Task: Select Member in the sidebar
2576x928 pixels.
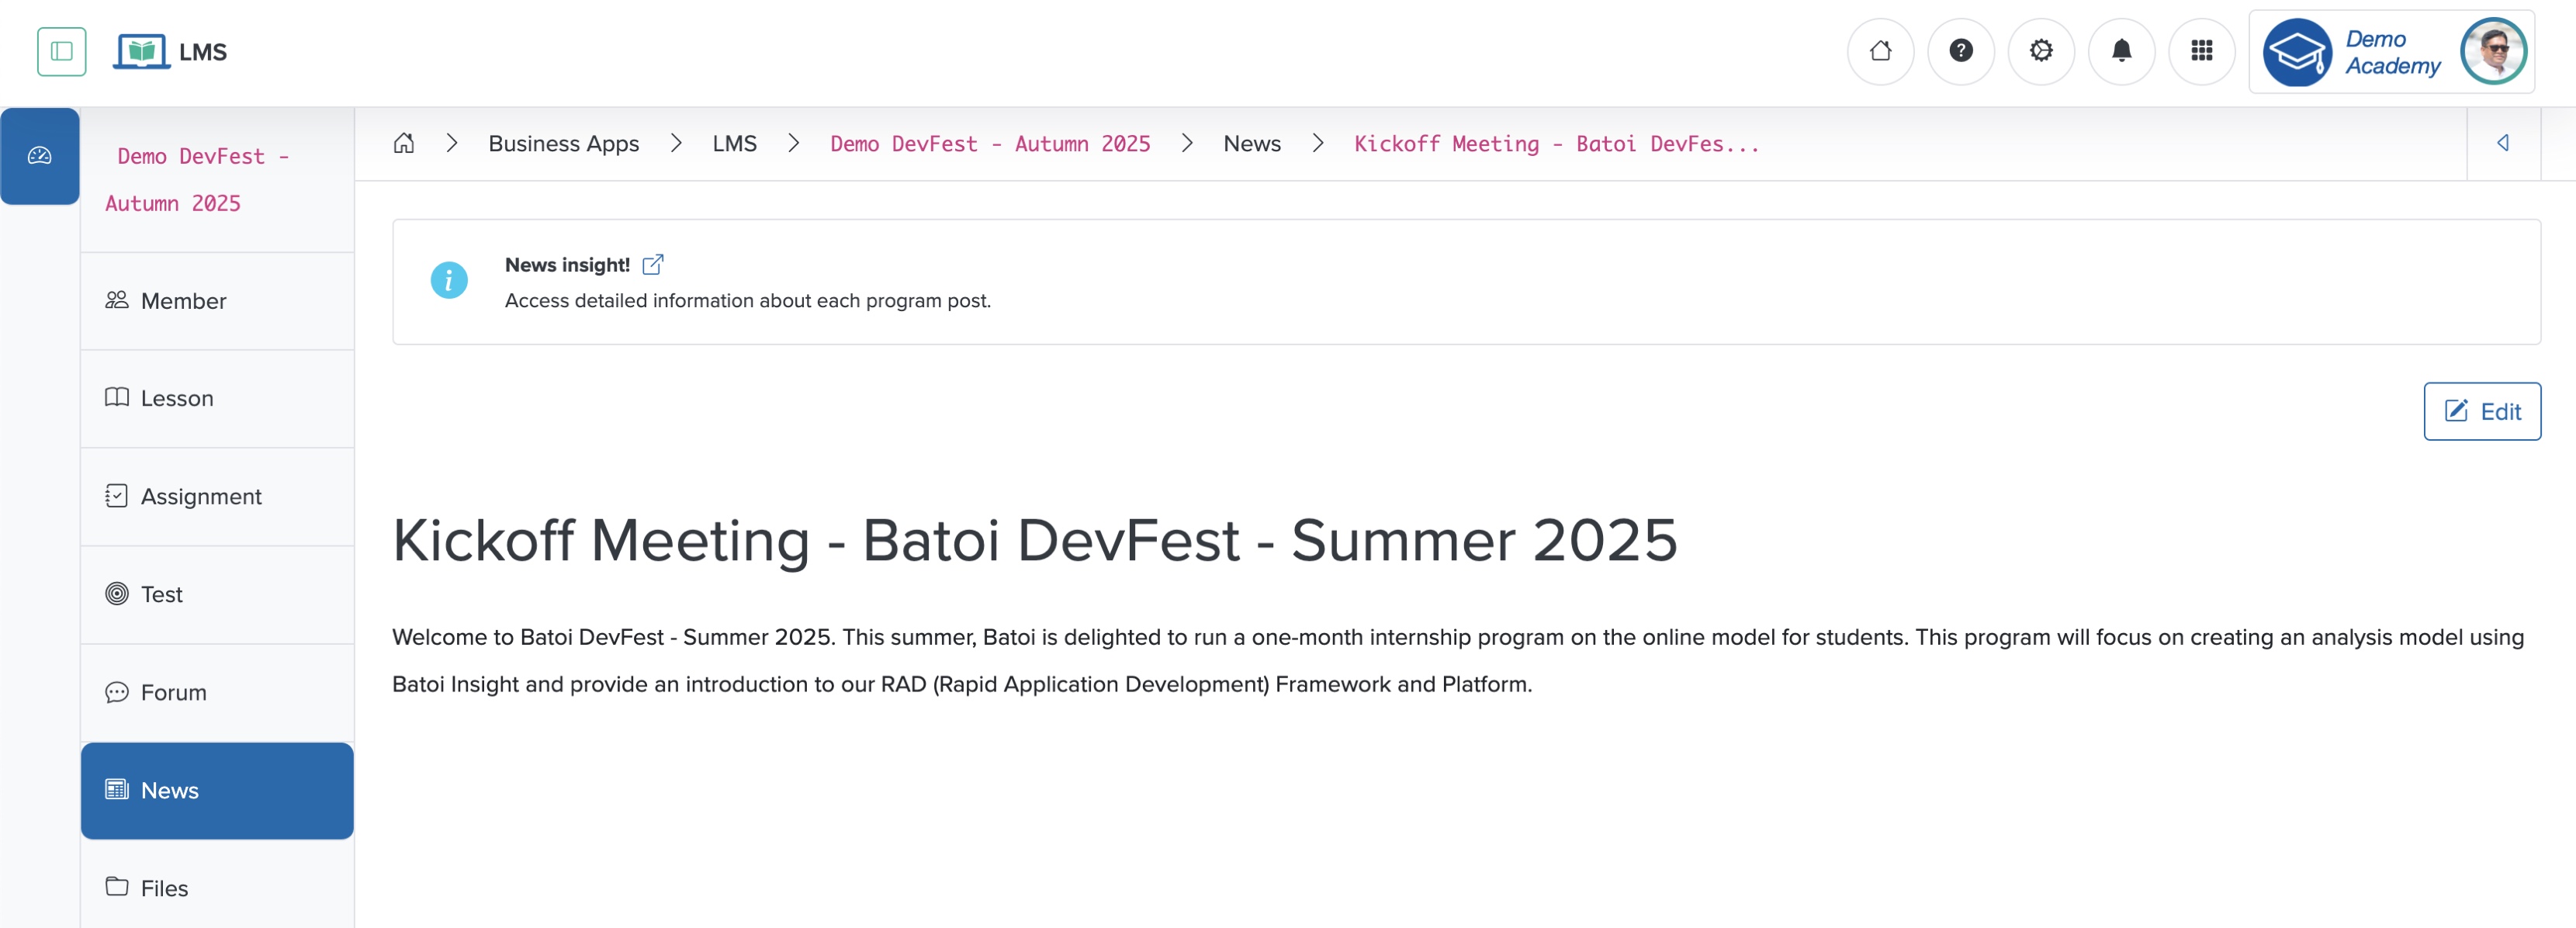Action: pos(183,301)
